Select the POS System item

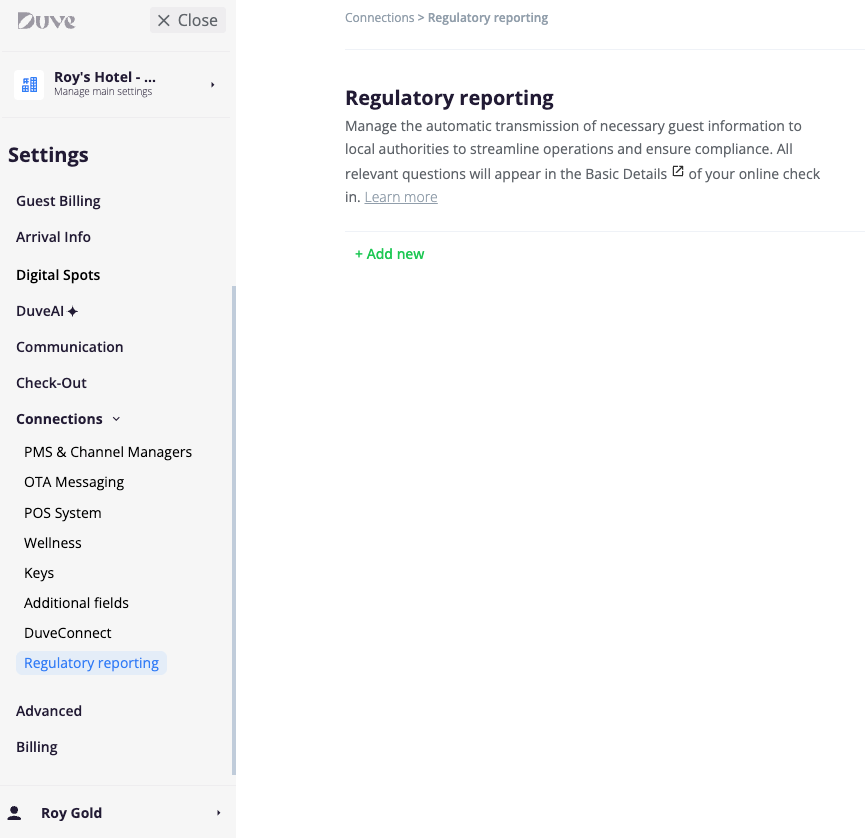[63, 513]
